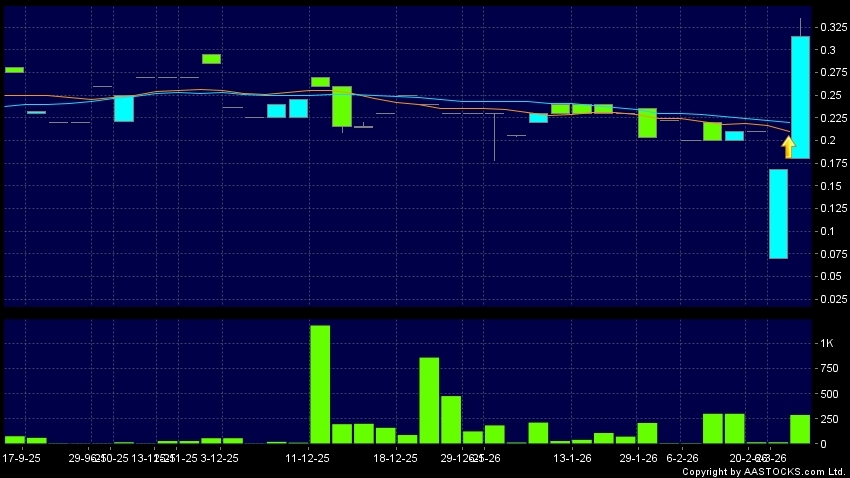Select the tallest volume bar above 1K
This screenshot has height=478, width=850.
click(x=320, y=384)
